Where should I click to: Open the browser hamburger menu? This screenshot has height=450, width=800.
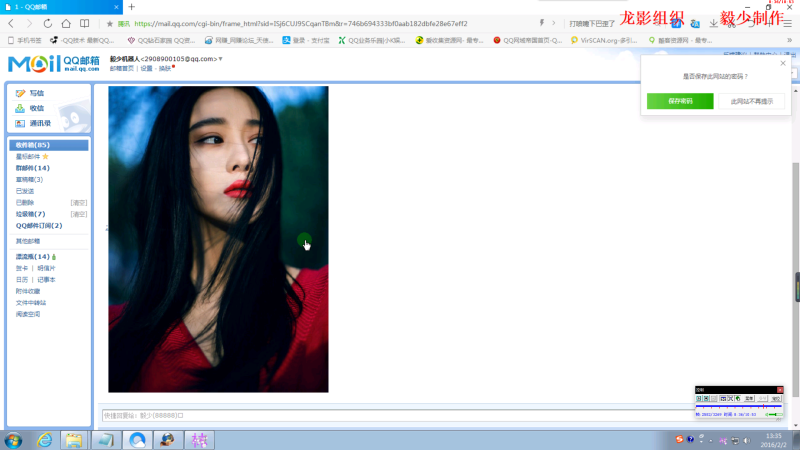(787, 22)
